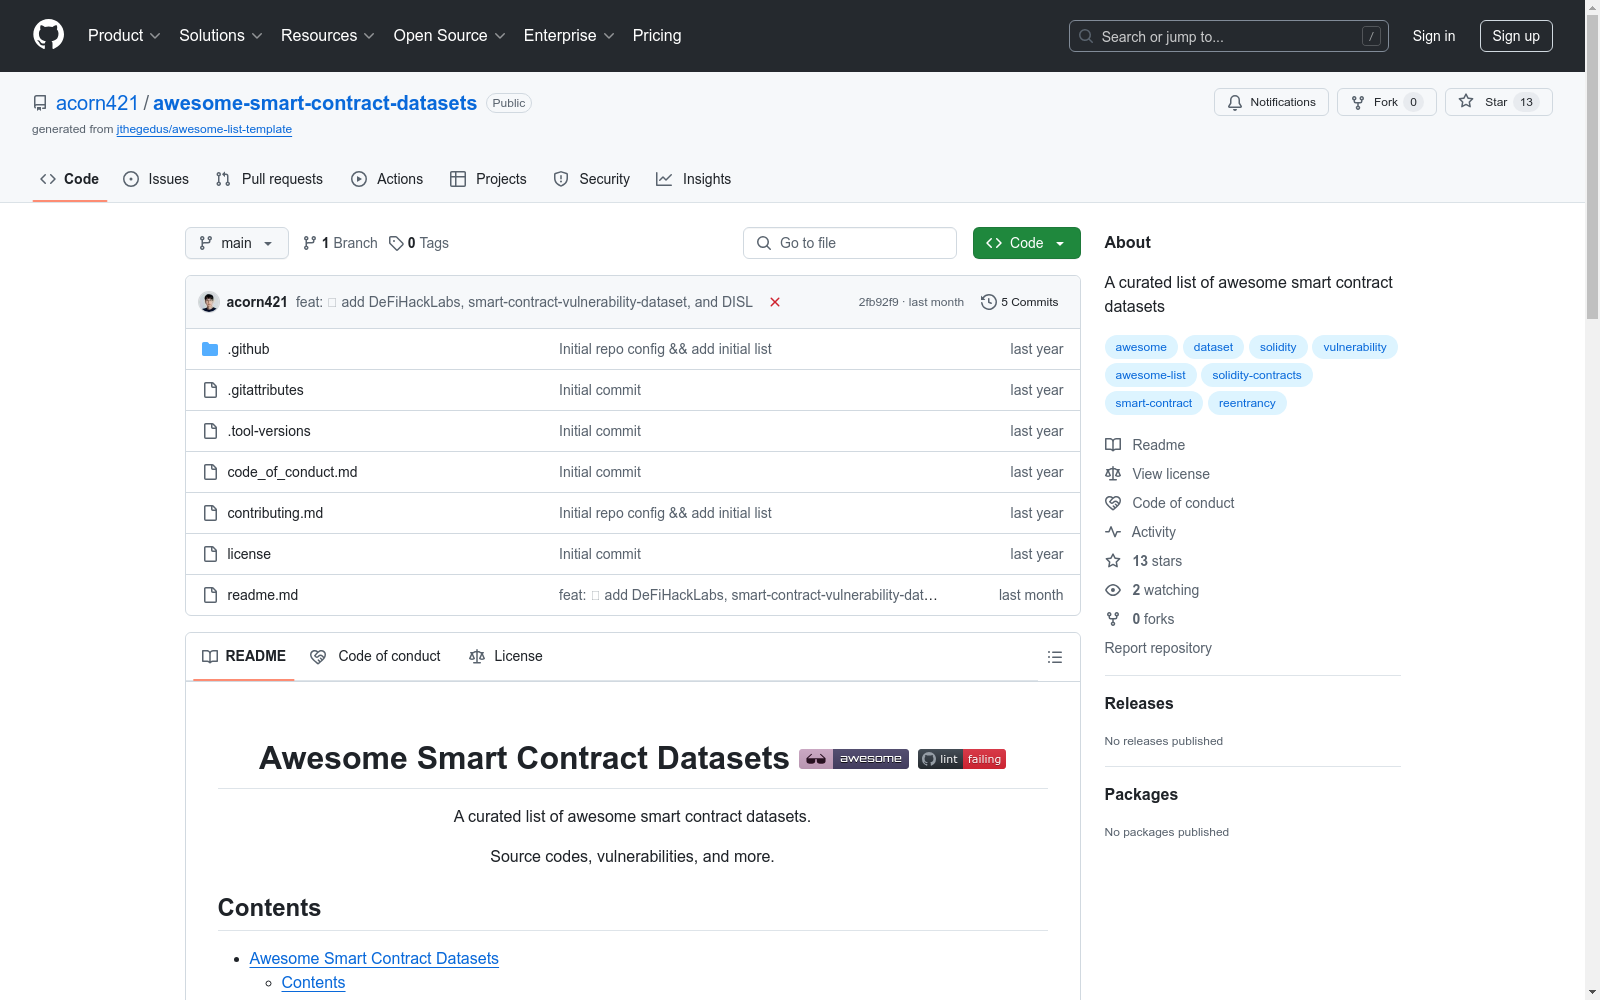View the 0 Tags link
Screen dimensions: 1600x1000
(x=419, y=243)
